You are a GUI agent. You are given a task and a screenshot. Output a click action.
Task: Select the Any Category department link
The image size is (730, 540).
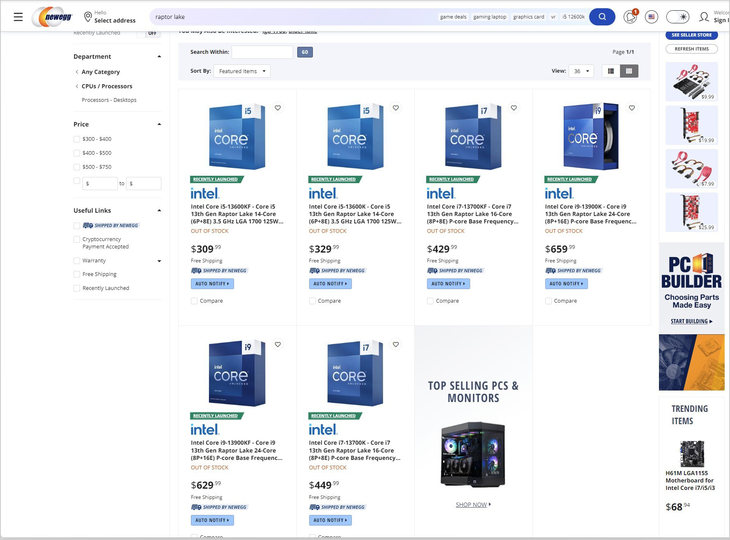pos(100,72)
